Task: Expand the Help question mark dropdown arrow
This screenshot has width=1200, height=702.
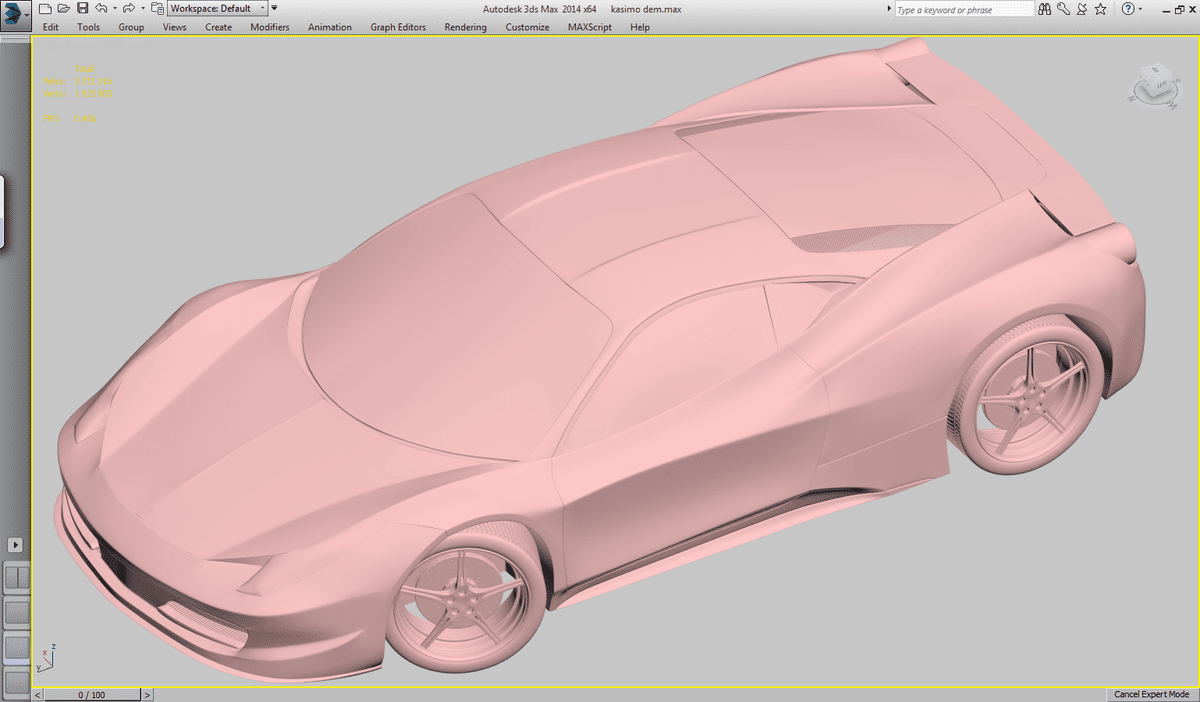Action: [x=1142, y=9]
